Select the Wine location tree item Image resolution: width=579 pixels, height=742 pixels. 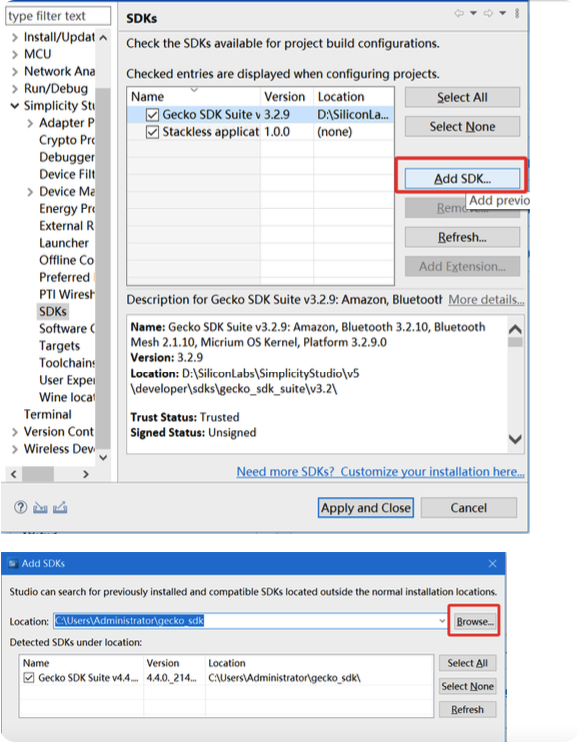click(x=67, y=397)
